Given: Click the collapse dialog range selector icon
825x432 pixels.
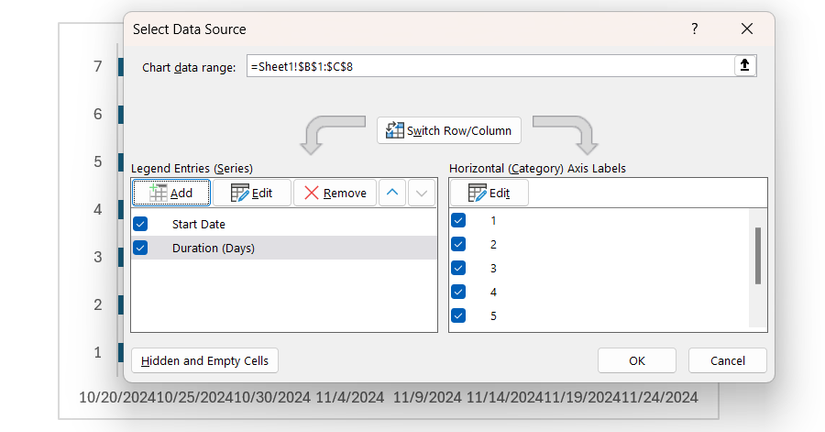Looking at the screenshot, I should click(744, 66).
